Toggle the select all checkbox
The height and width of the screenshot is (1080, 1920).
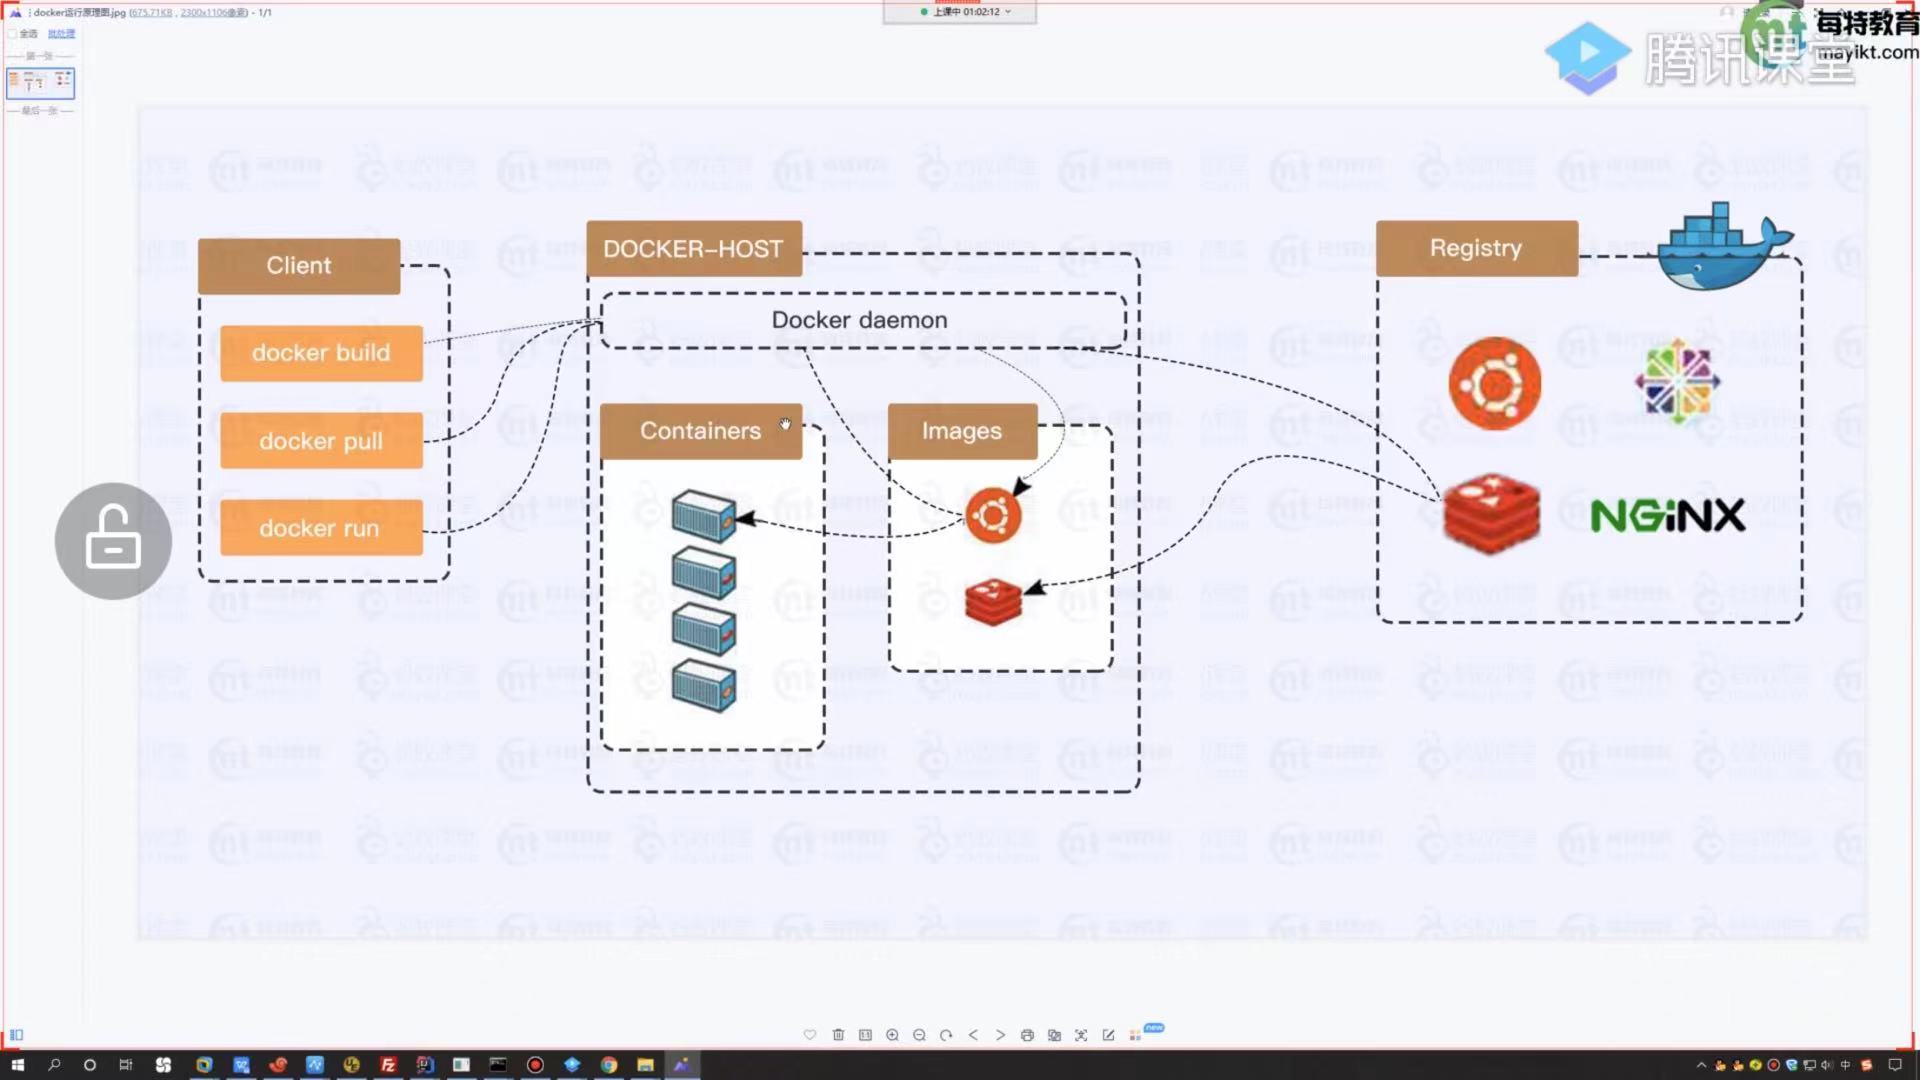click(13, 33)
